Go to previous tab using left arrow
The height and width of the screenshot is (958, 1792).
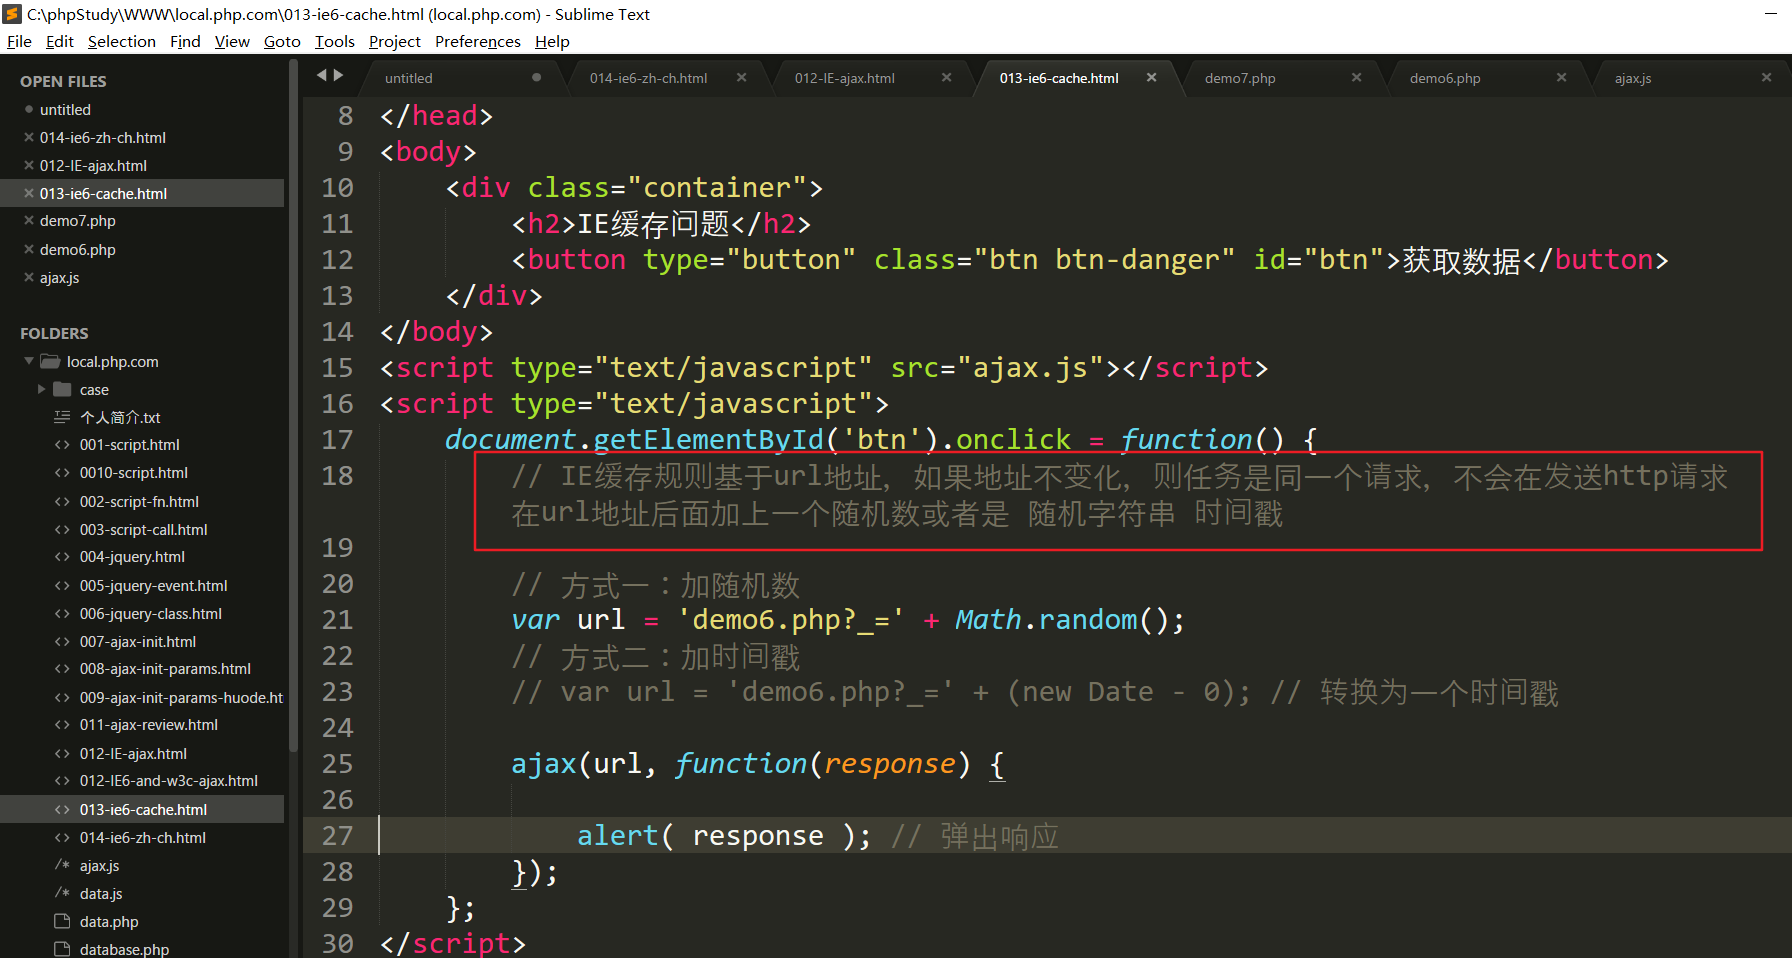tap(322, 75)
